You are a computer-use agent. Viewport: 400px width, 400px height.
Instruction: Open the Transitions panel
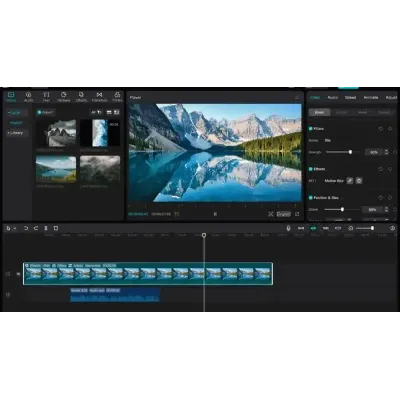tap(99, 97)
